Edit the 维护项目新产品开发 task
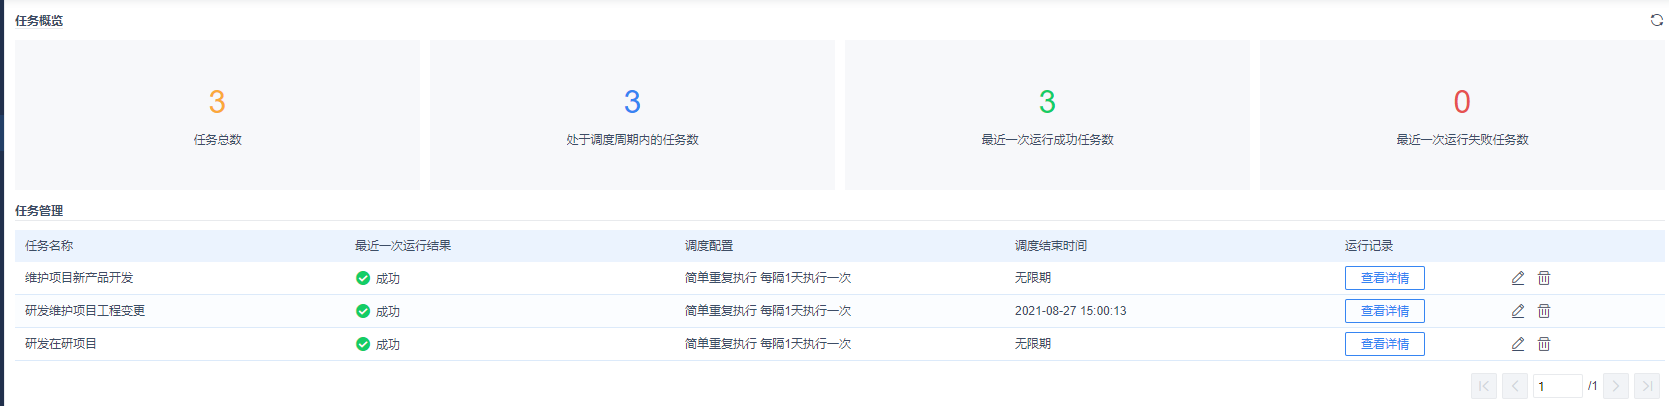Viewport: 1669px width, 406px height. 1518,278
